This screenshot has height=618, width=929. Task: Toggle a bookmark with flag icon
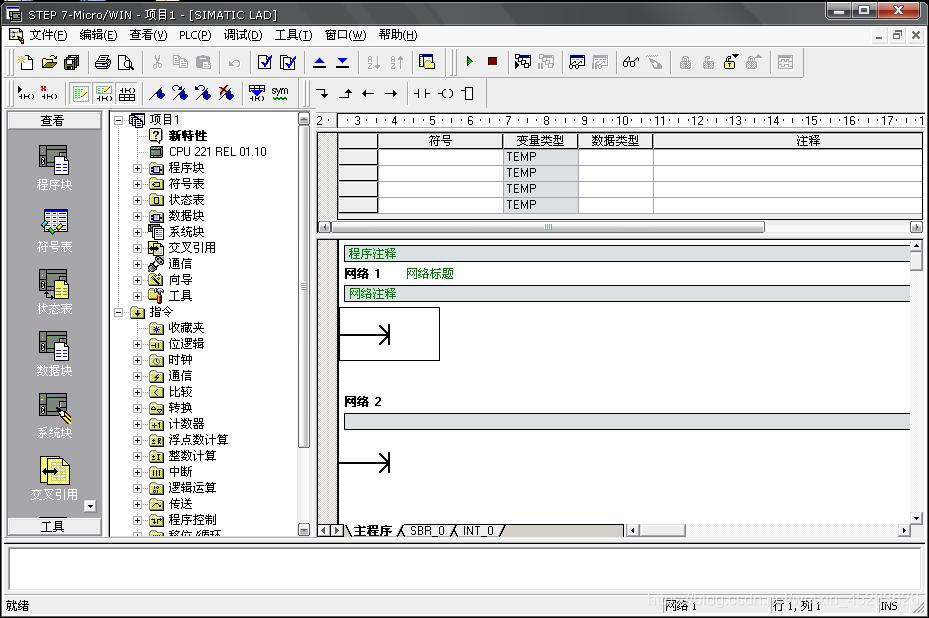(x=157, y=93)
